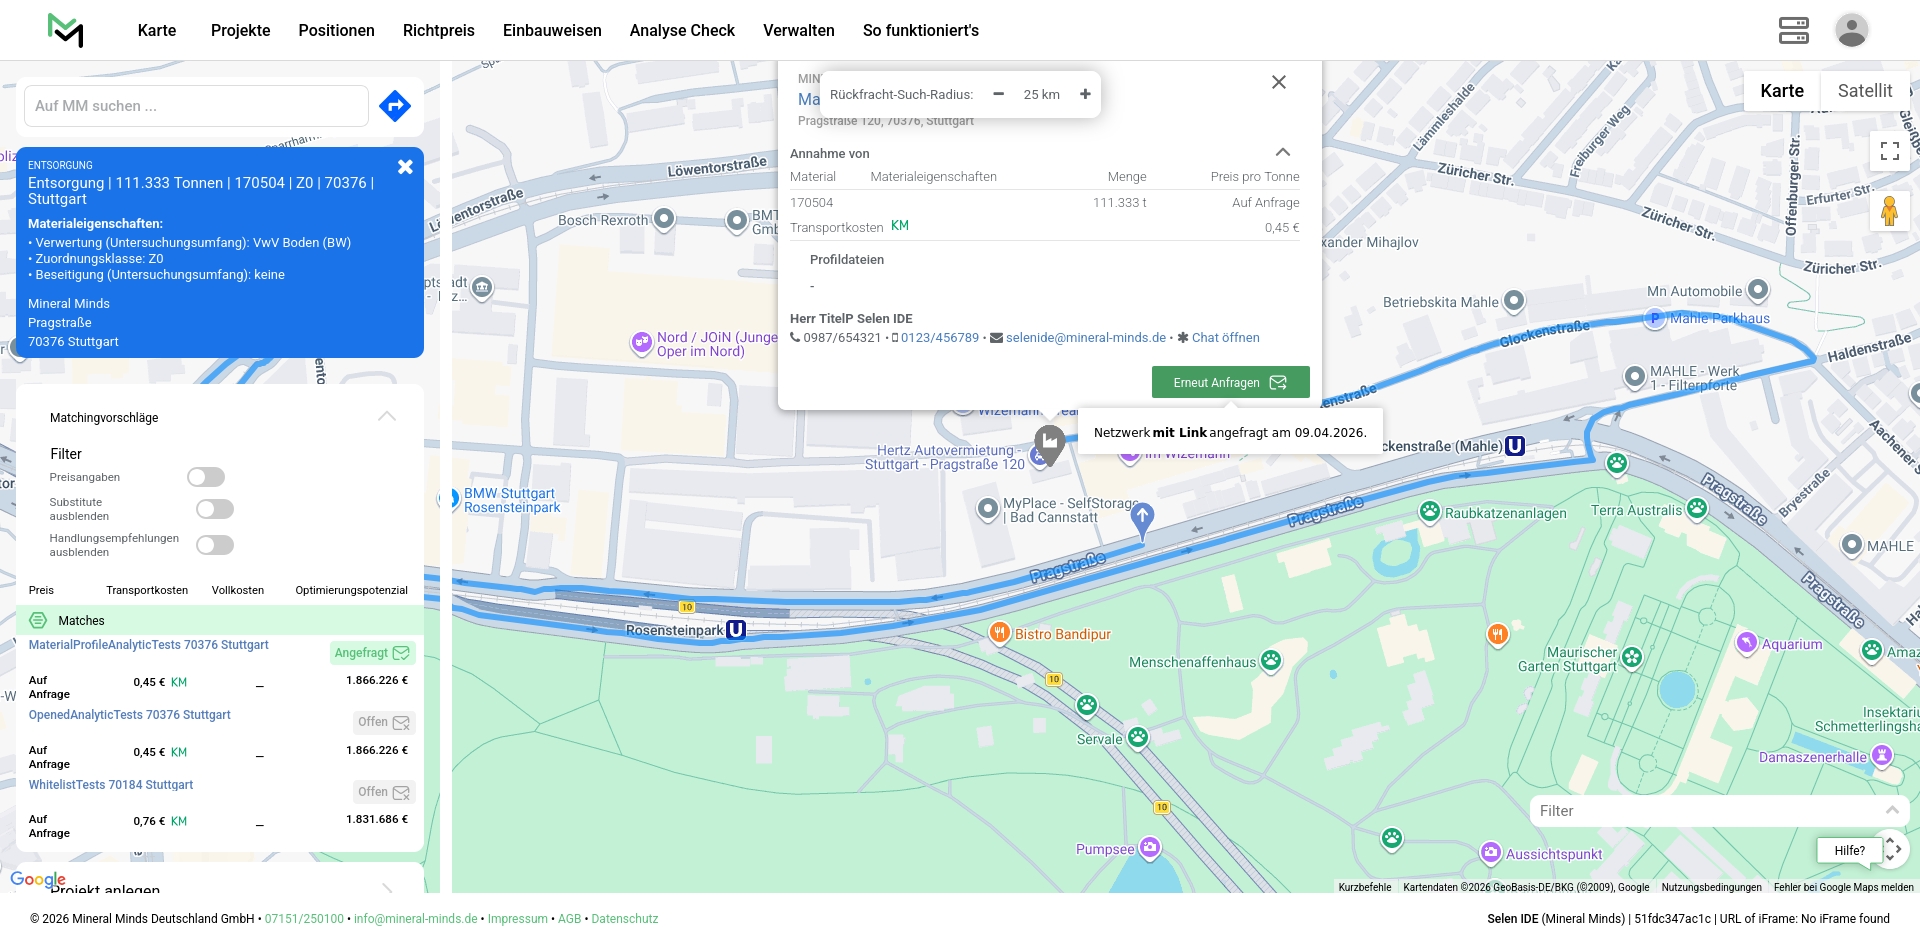Open the Richtpreis menu
This screenshot has height=943, width=1920.
438,30
